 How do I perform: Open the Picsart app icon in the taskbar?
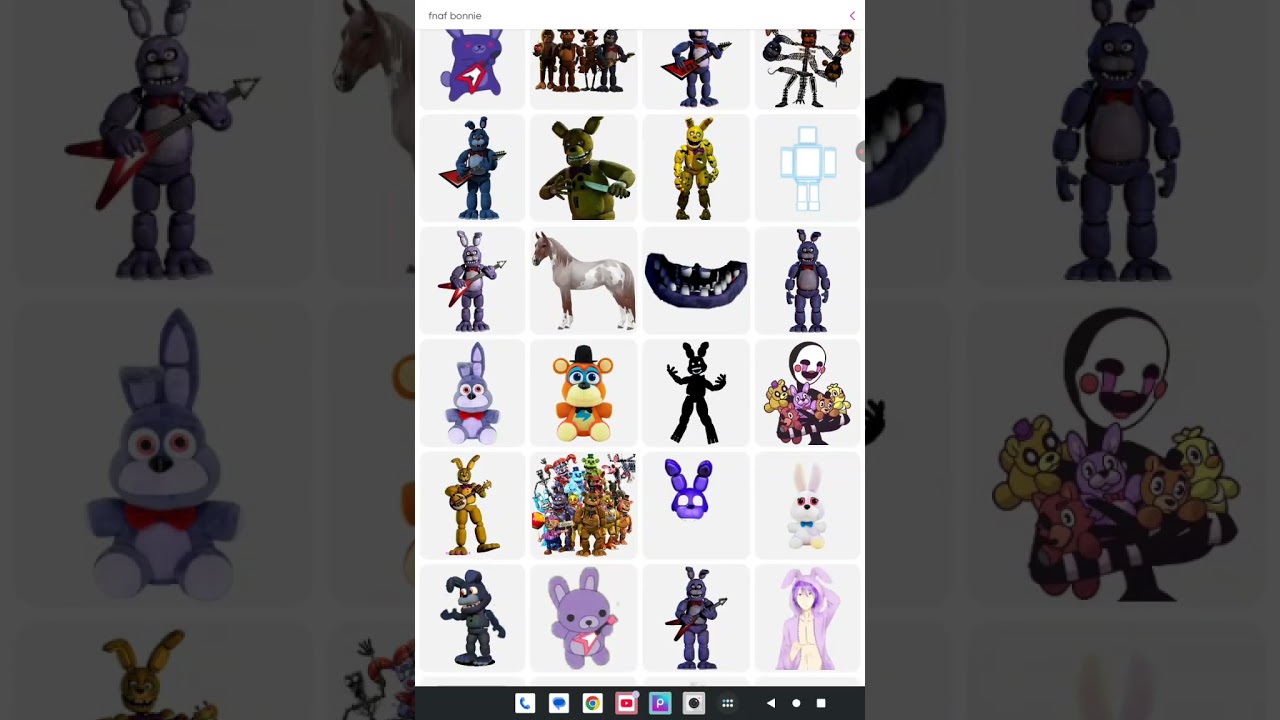(x=660, y=703)
